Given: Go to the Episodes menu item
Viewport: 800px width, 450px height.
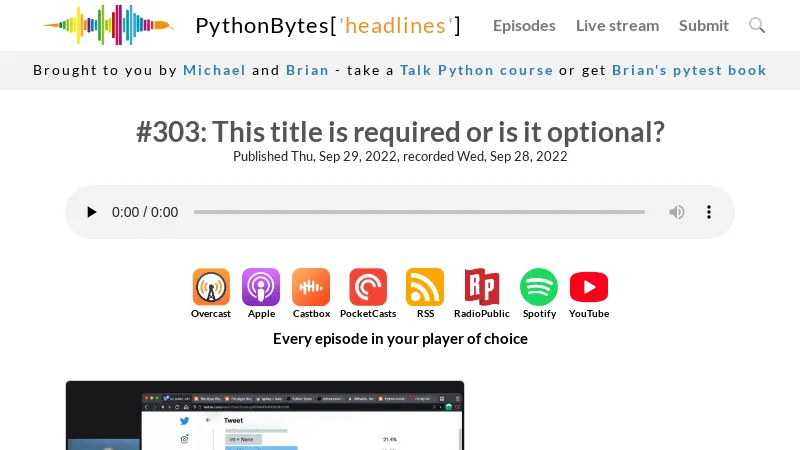Looking at the screenshot, I should (x=524, y=26).
